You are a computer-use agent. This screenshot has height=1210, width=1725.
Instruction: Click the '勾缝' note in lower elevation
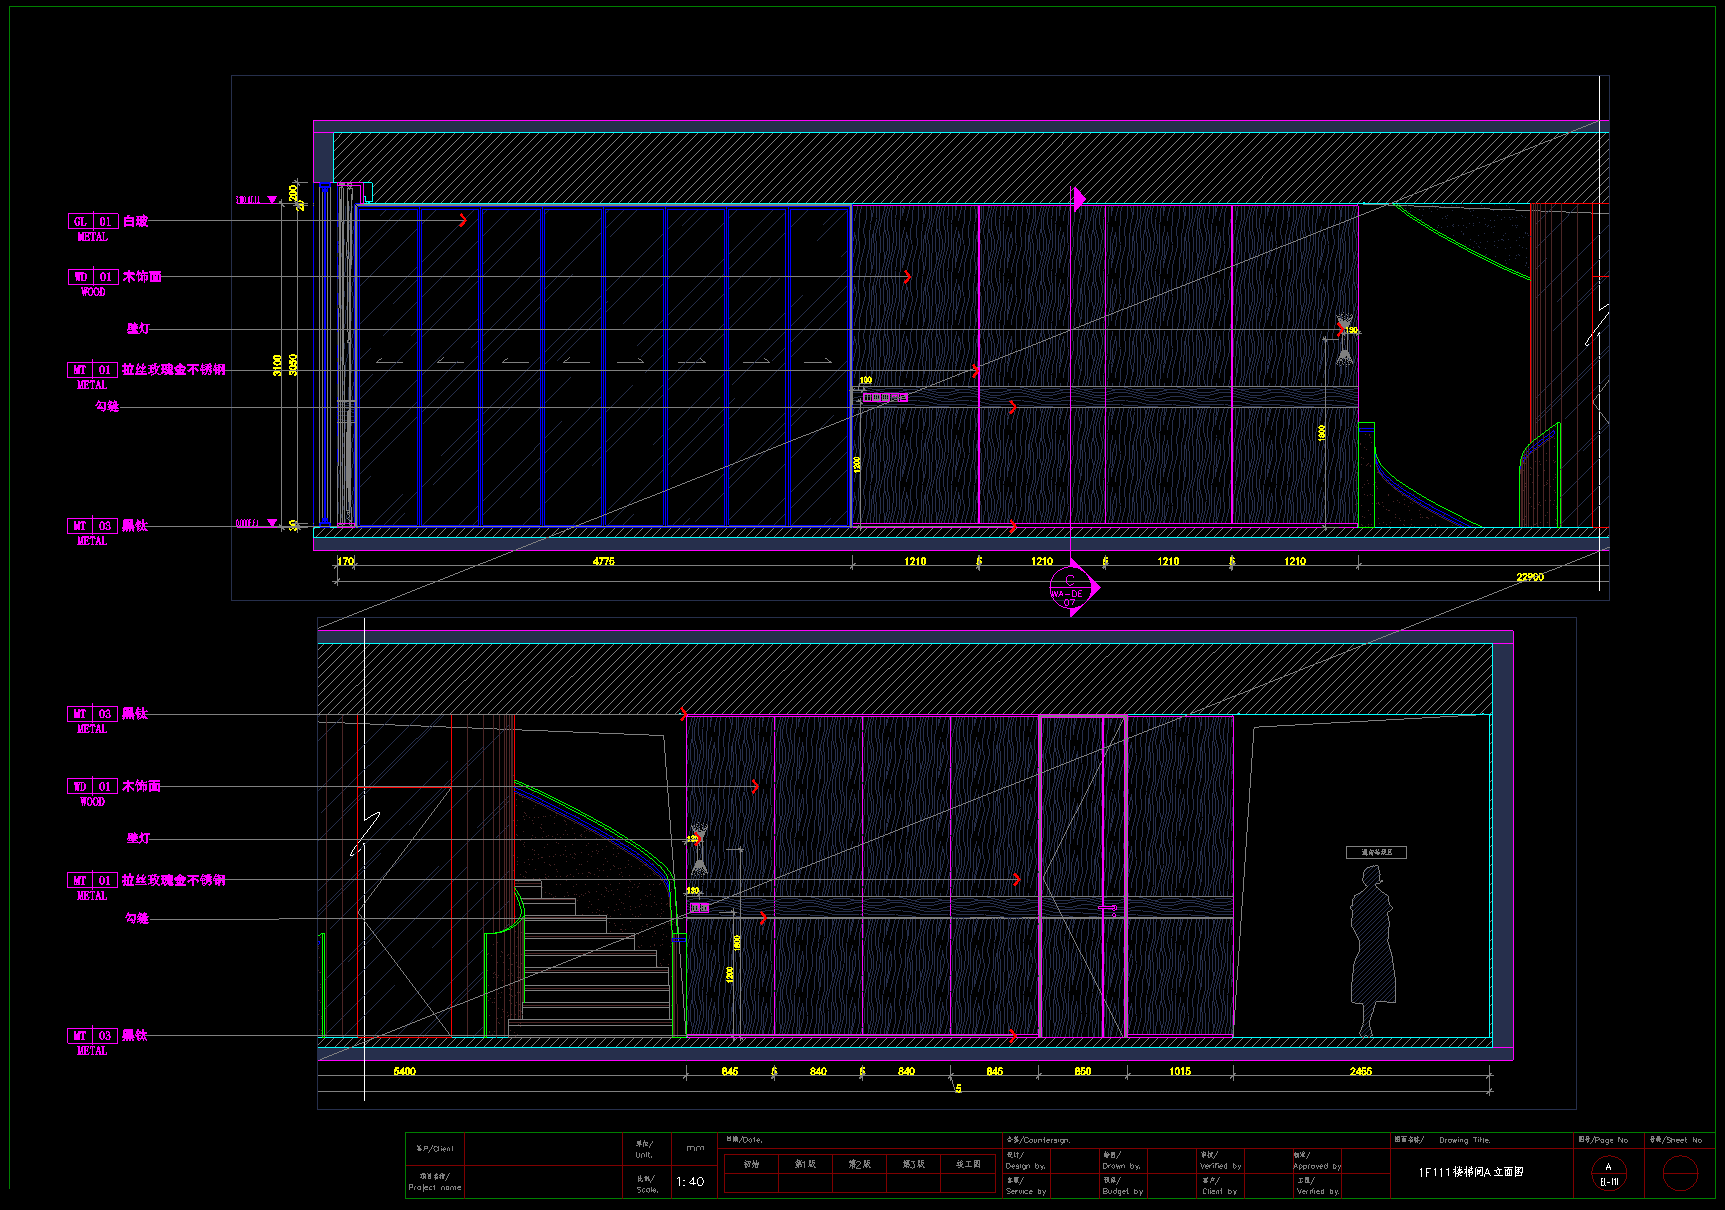pos(137,918)
